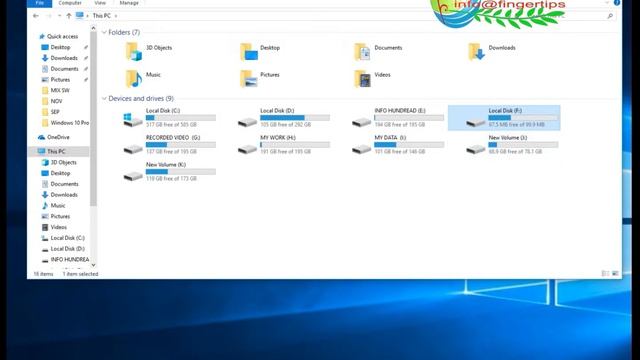This screenshot has width=640, height=360.
Task: Open the Computer ribbon tab
Action: coord(70,3)
